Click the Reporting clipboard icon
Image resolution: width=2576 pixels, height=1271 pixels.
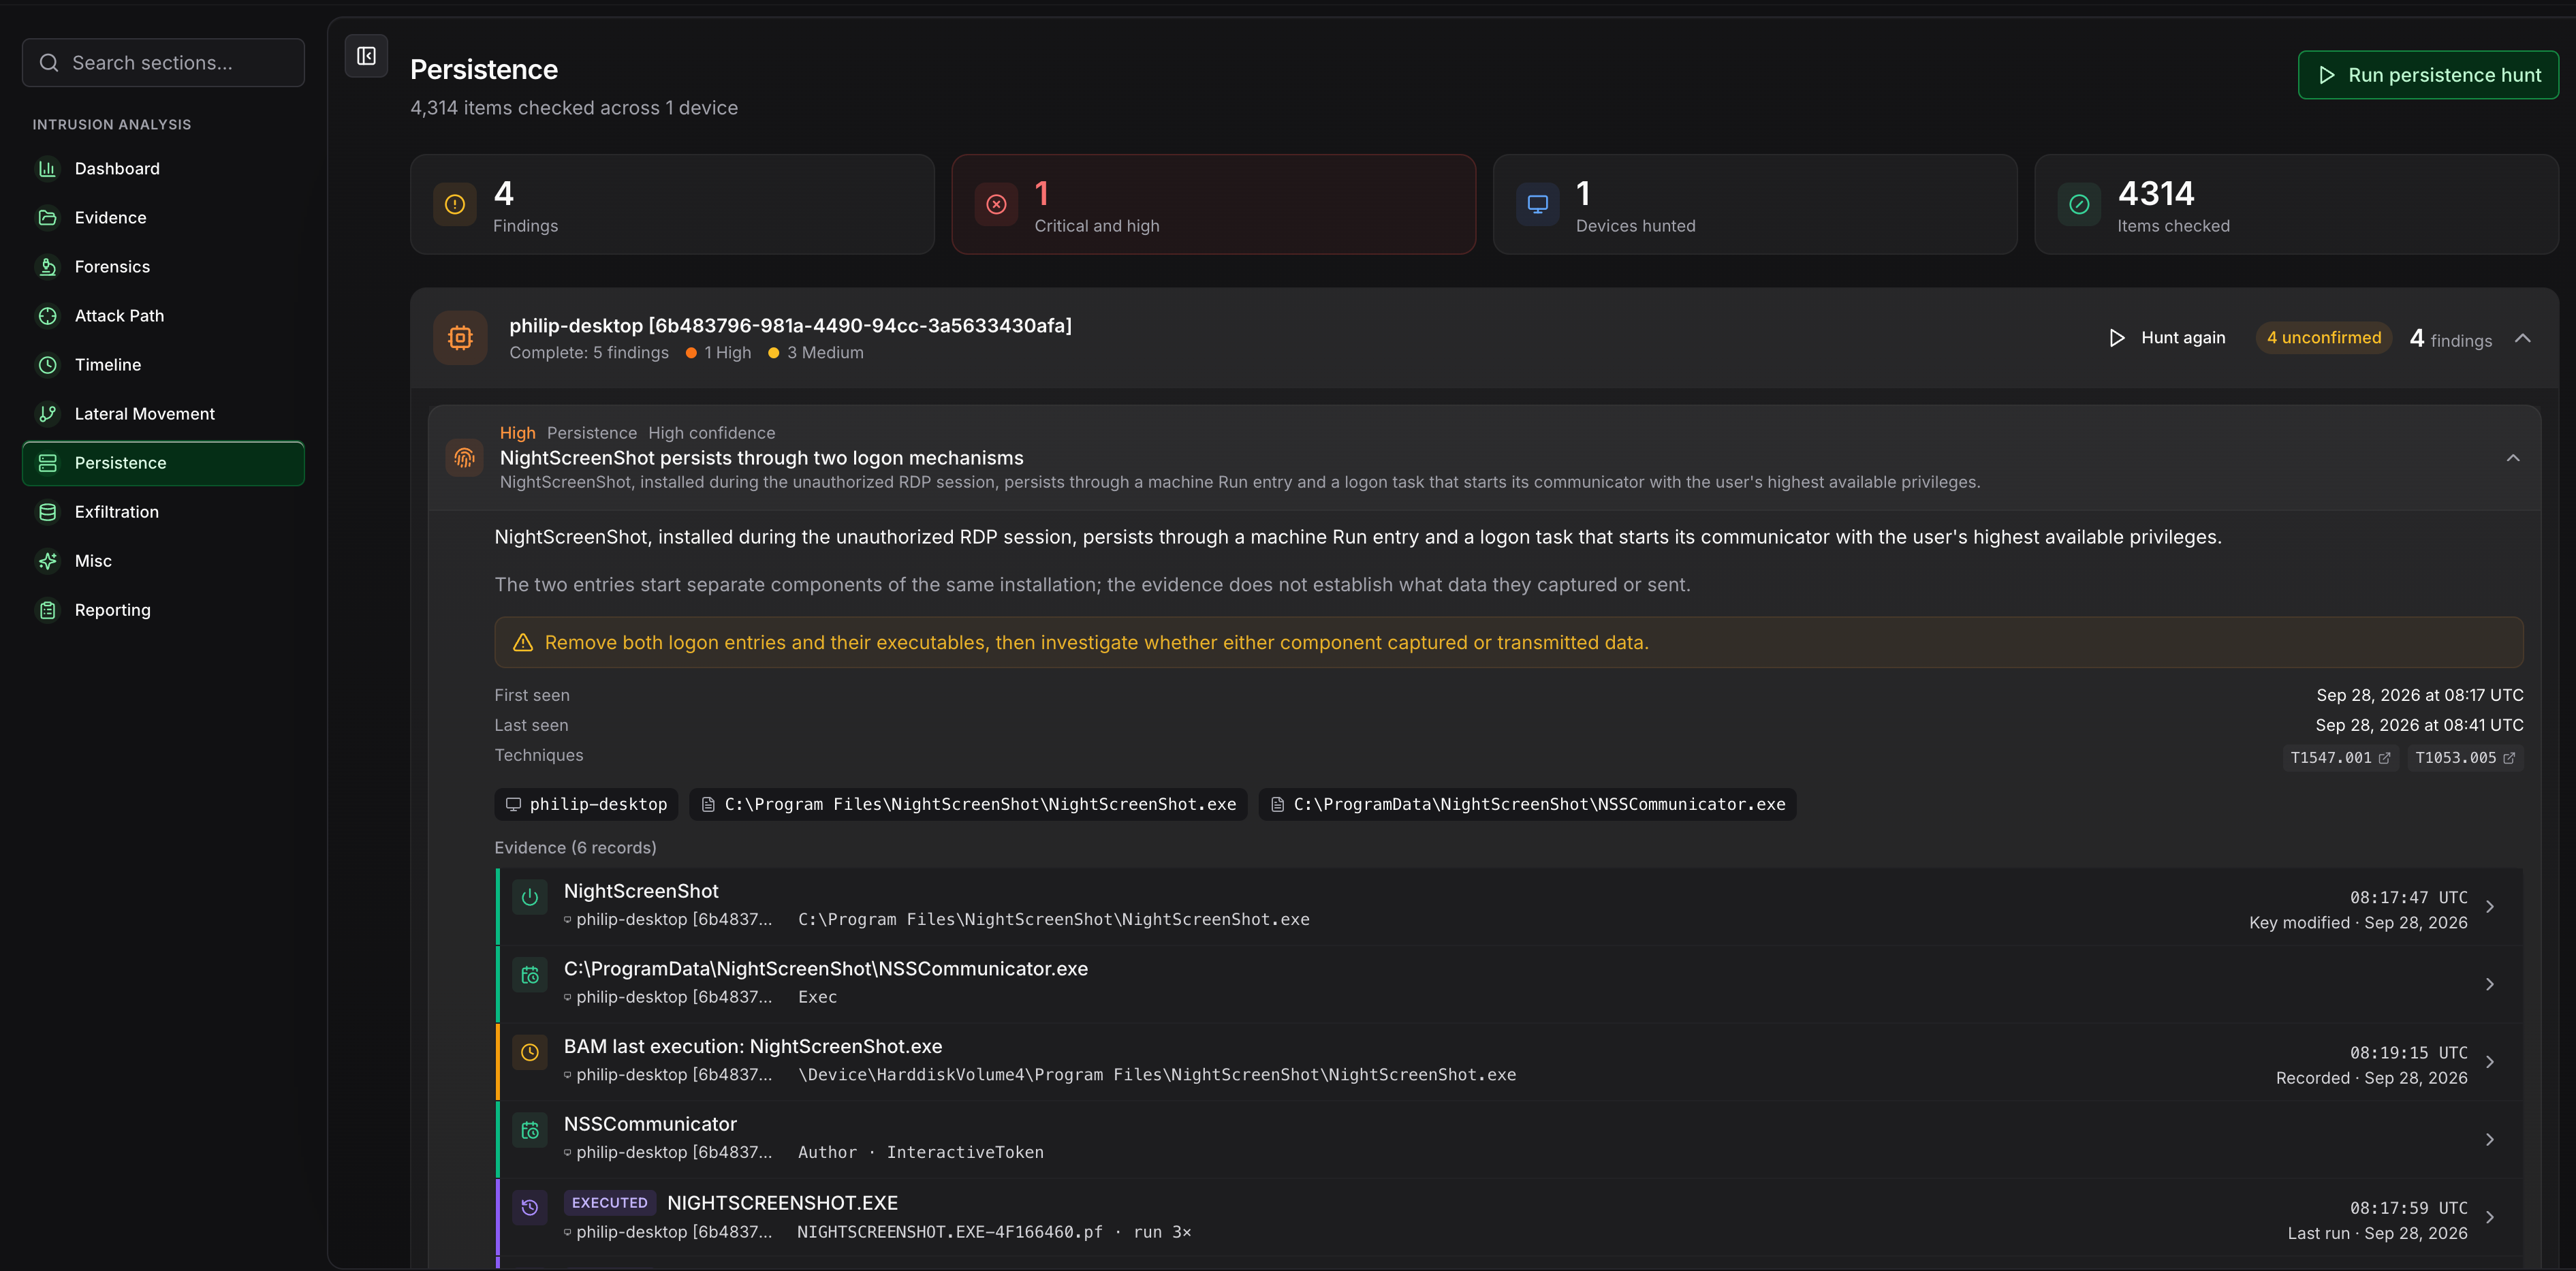47,610
